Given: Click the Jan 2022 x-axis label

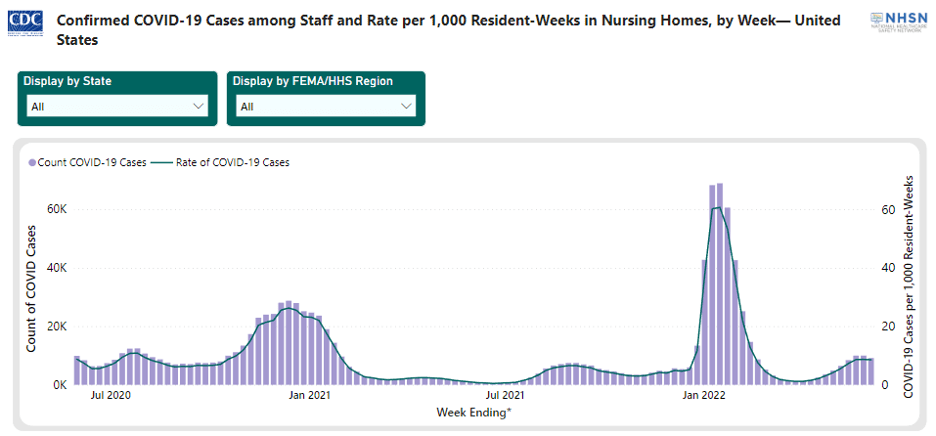Looking at the screenshot, I should [705, 396].
